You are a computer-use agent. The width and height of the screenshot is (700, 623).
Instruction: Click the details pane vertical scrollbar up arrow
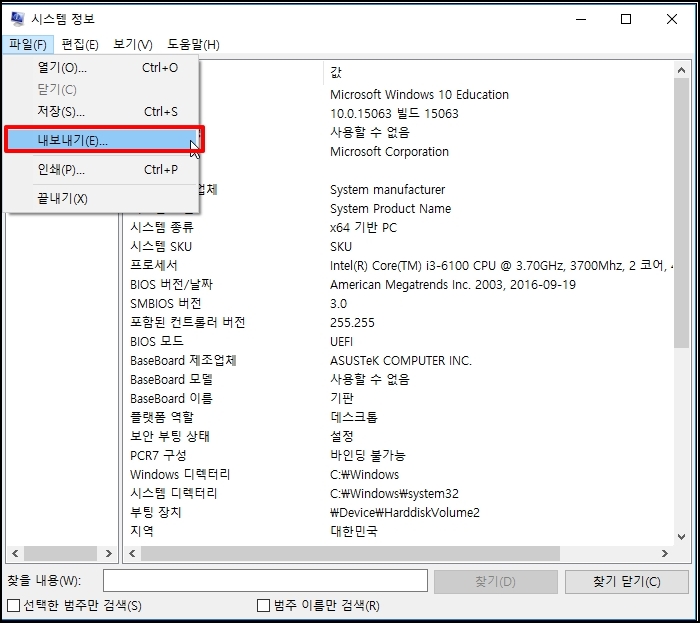(681, 70)
